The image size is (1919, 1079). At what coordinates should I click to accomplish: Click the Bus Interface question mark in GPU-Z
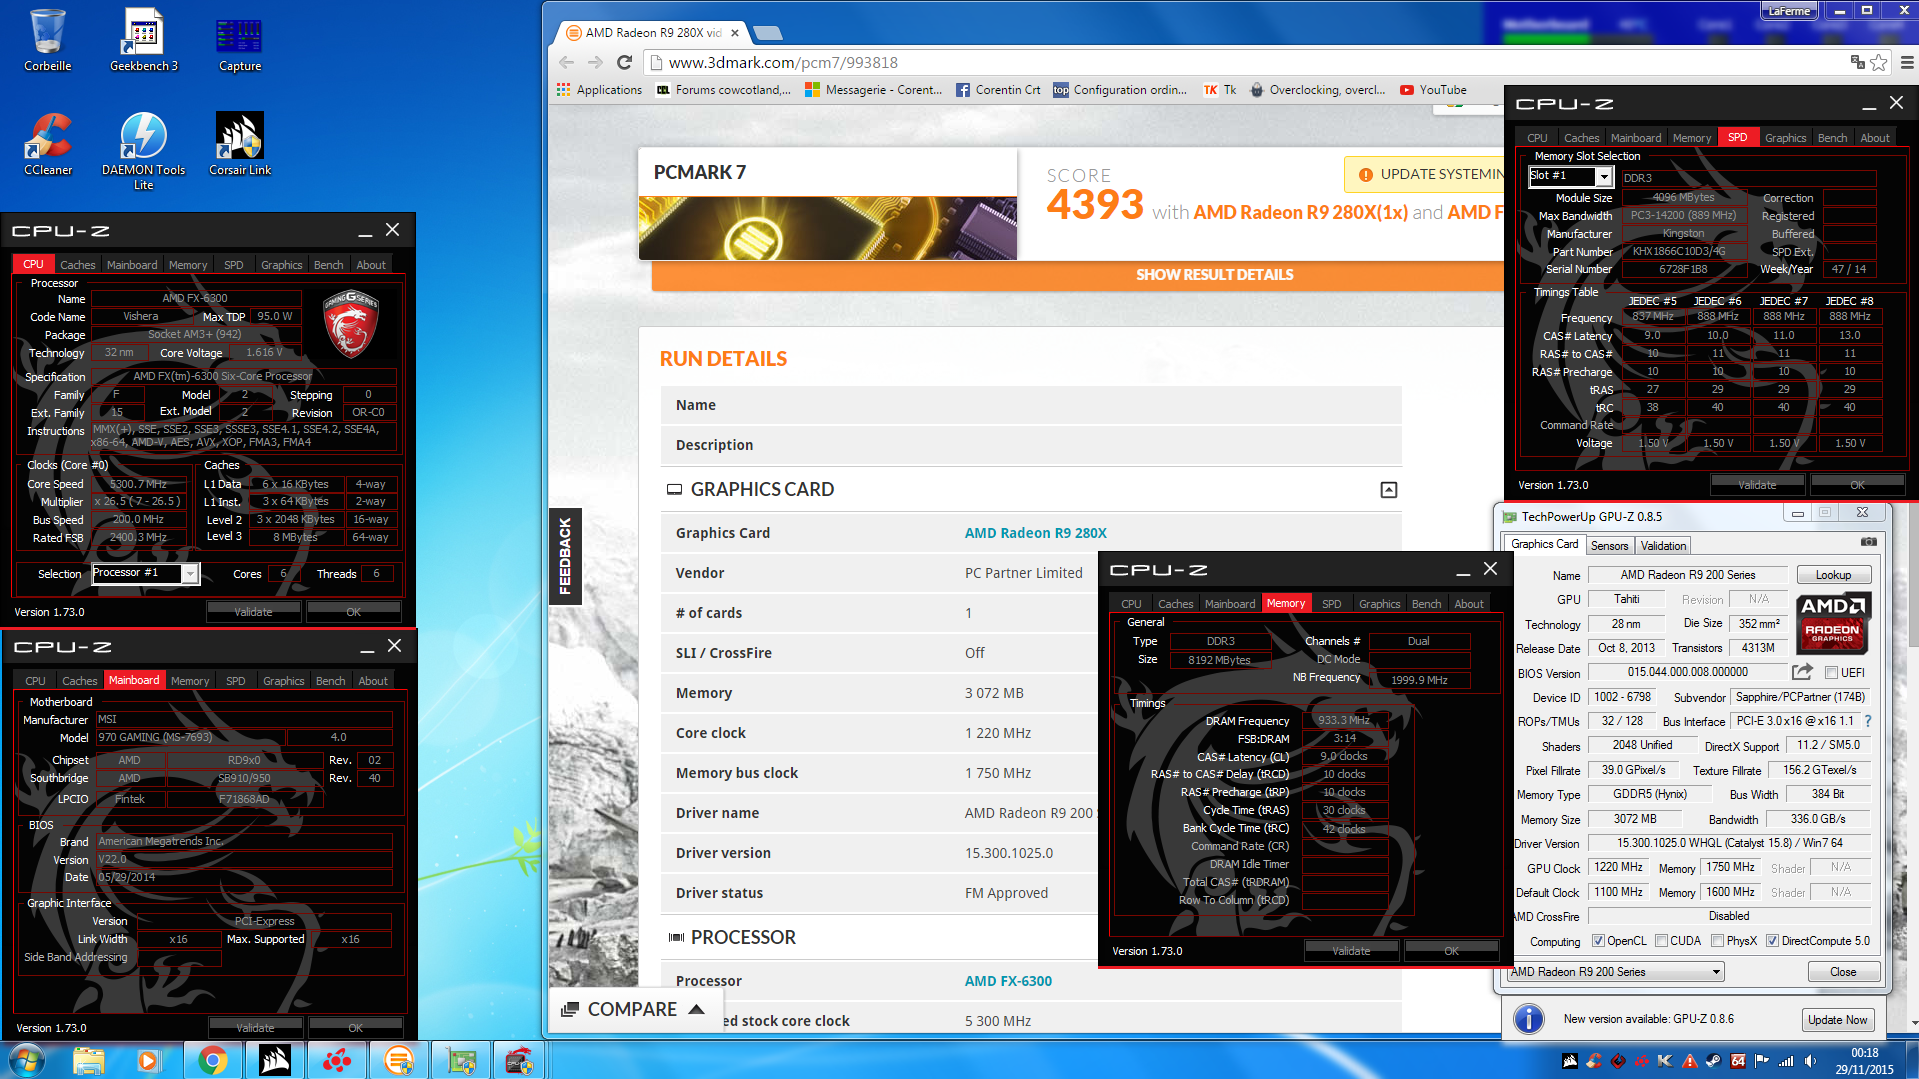click(1868, 721)
